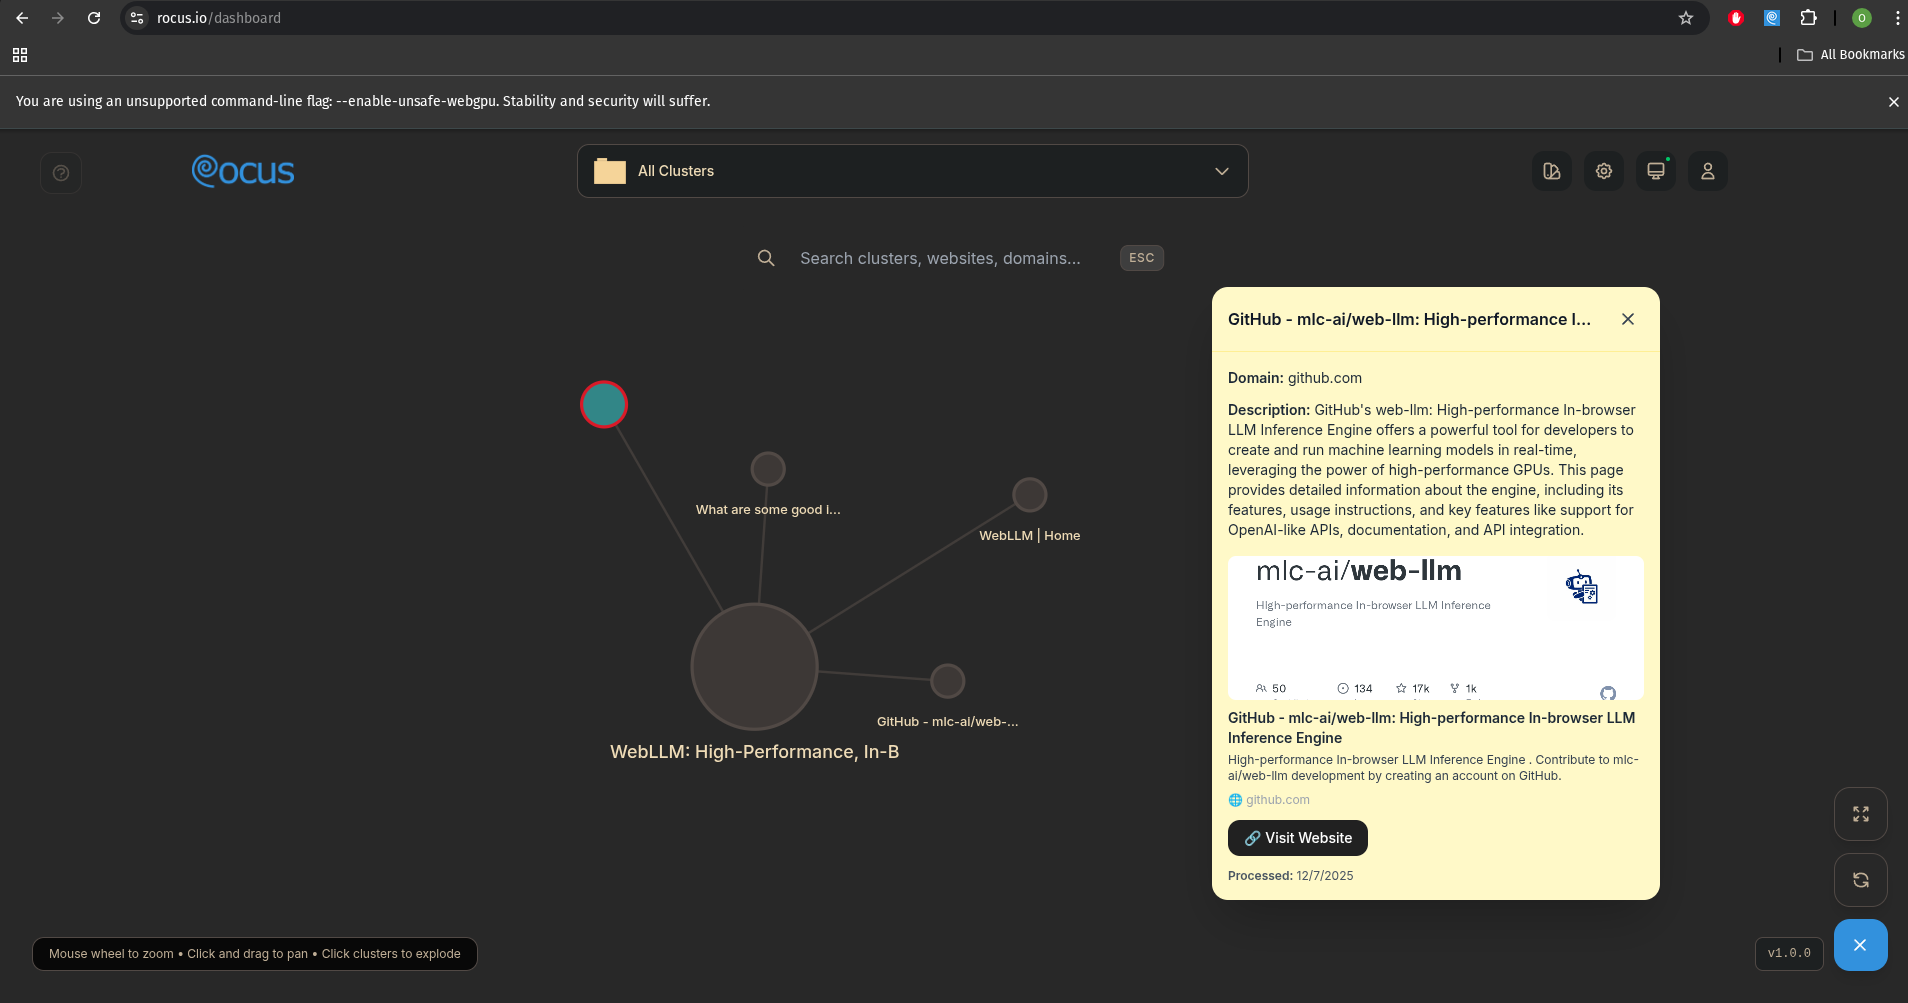Click the Visit Website button
This screenshot has width=1908, height=1003.
pos(1297,838)
